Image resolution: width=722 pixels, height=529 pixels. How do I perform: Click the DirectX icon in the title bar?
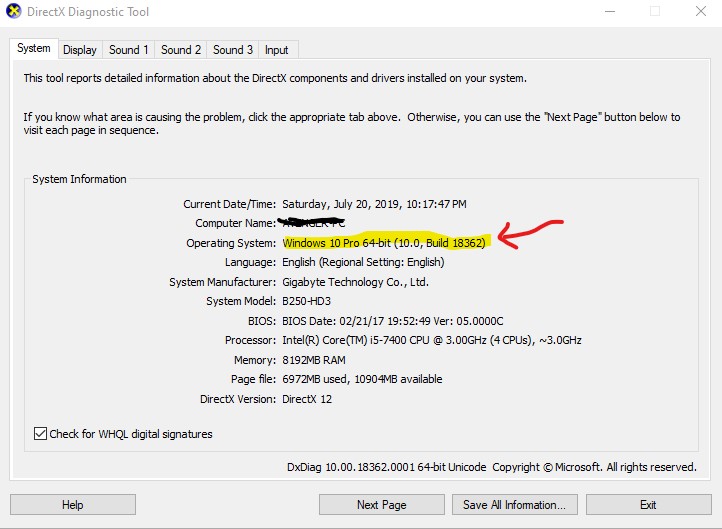pyautogui.click(x=14, y=12)
